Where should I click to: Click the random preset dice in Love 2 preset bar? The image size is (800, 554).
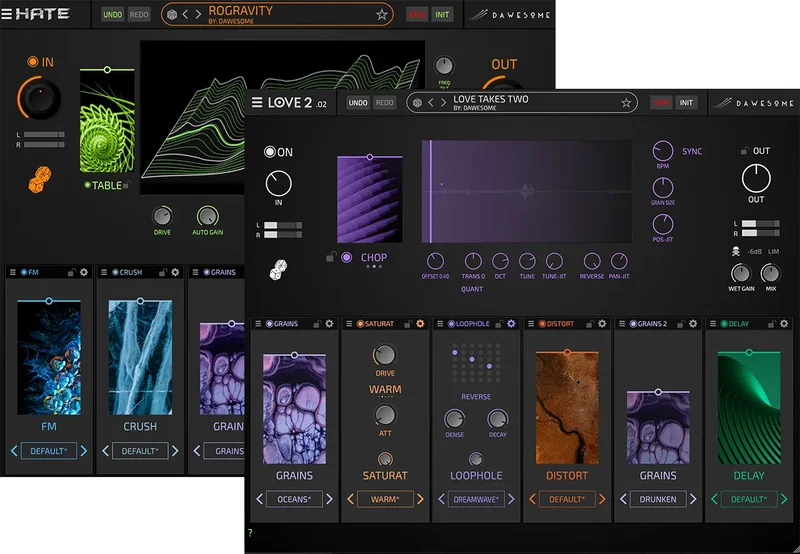pyautogui.click(x=417, y=103)
